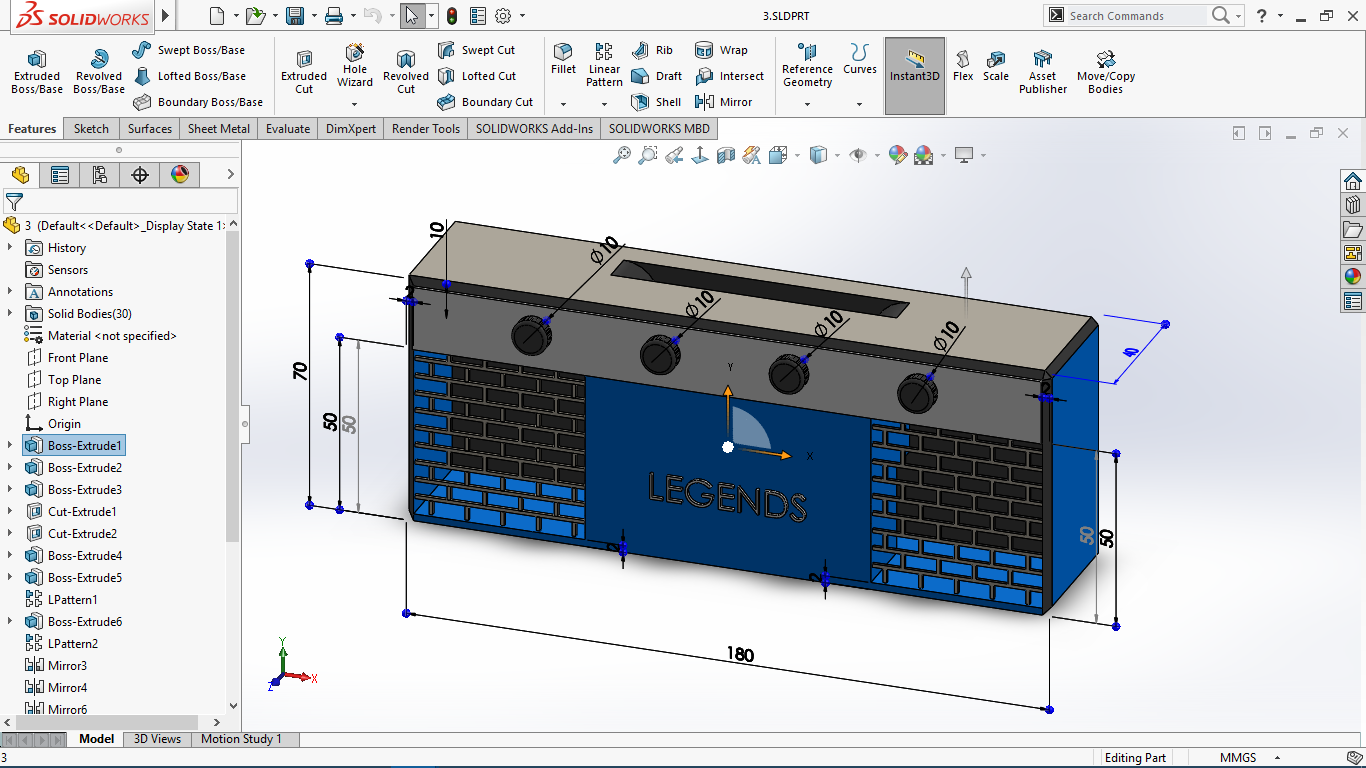Choose Lofted Boss/Base

point(189,76)
